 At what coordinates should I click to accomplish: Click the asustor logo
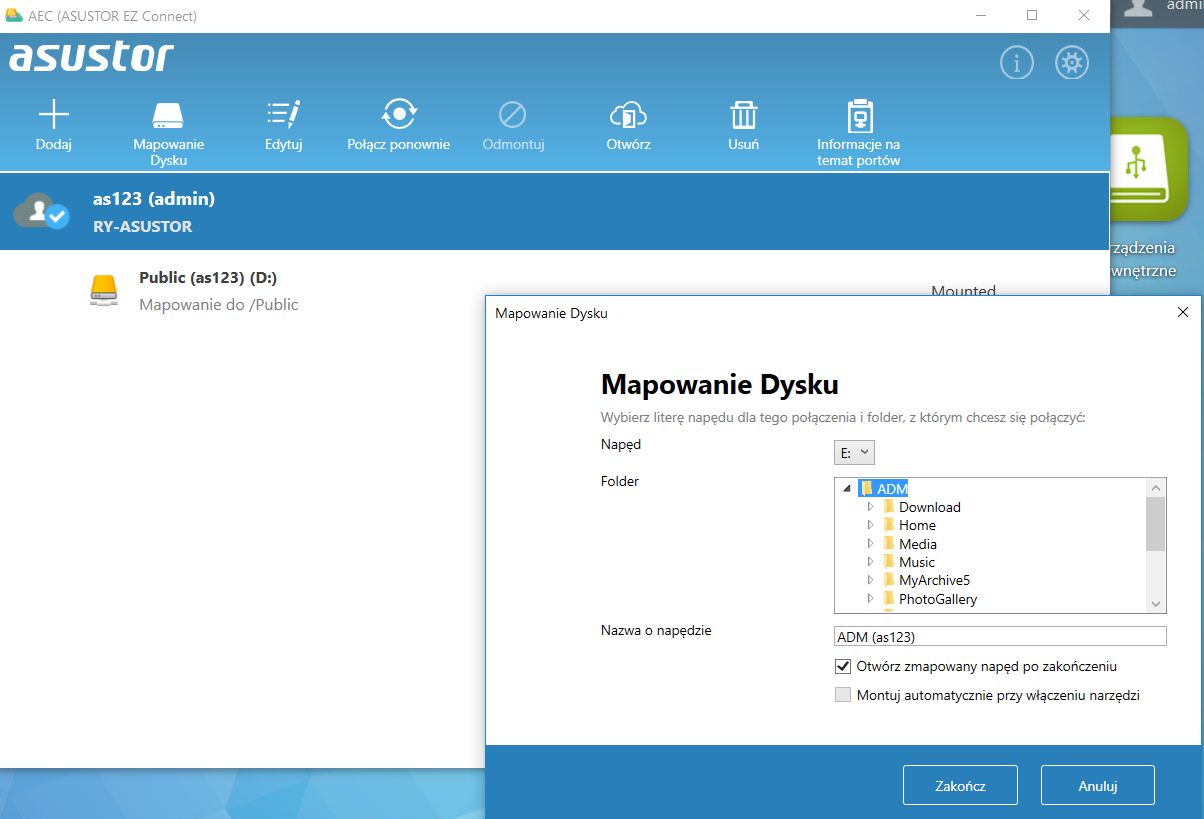coord(91,57)
